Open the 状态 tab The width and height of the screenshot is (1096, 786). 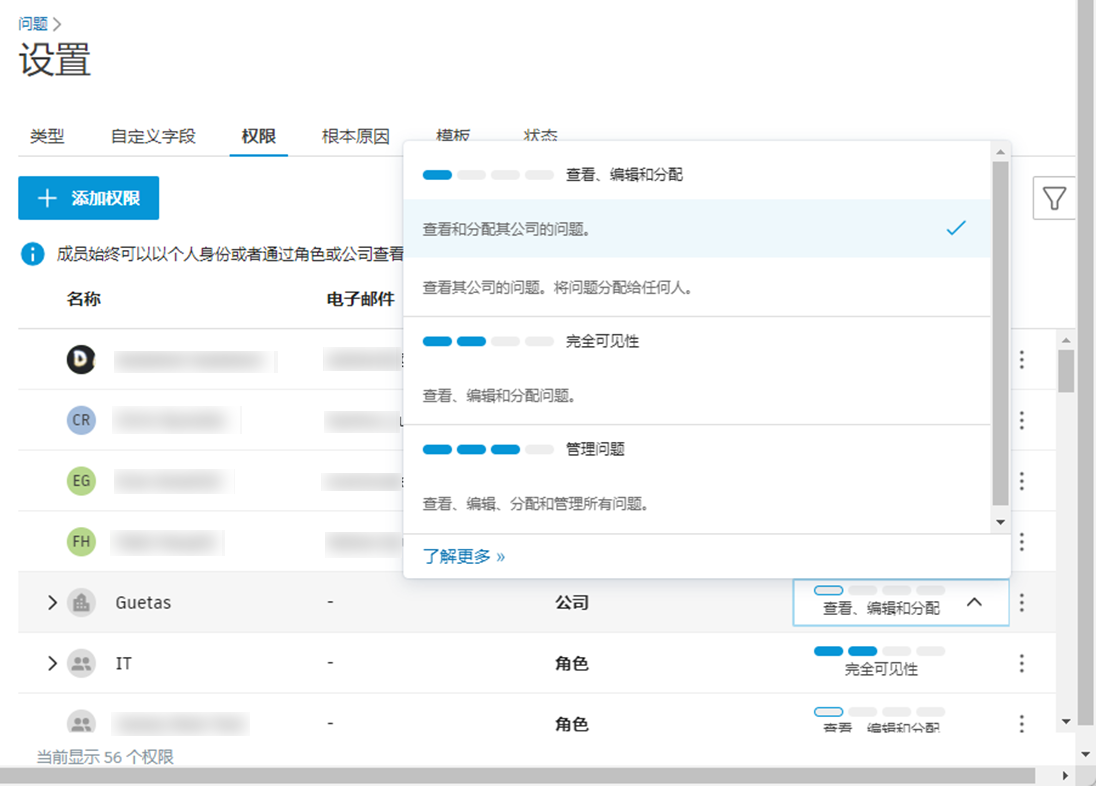540,134
